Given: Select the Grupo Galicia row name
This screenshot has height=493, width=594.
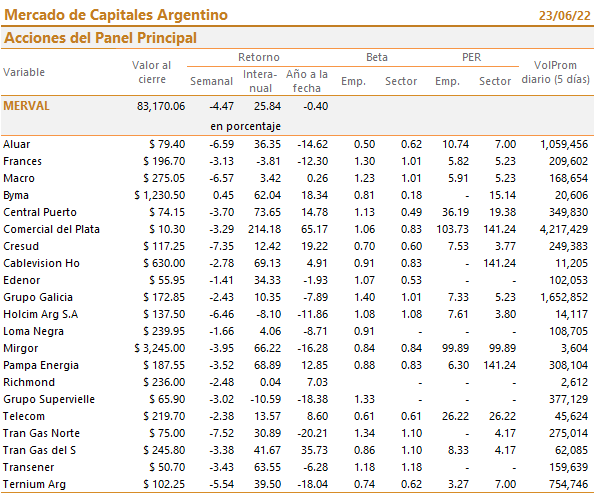Looking at the screenshot, I should pyautogui.click(x=38, y=297).
